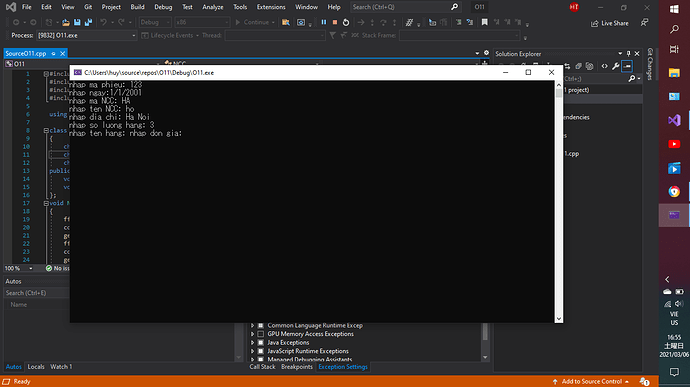Open file via toolbar folder icon
This screenshot has width=690, height=387.
click(x=66, y=22)
